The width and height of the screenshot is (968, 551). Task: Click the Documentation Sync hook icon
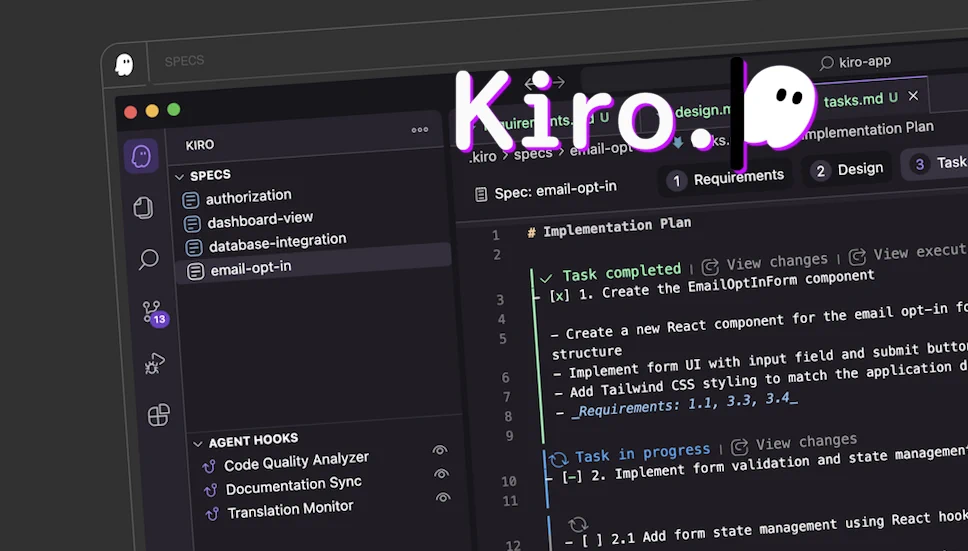point(211,490)
